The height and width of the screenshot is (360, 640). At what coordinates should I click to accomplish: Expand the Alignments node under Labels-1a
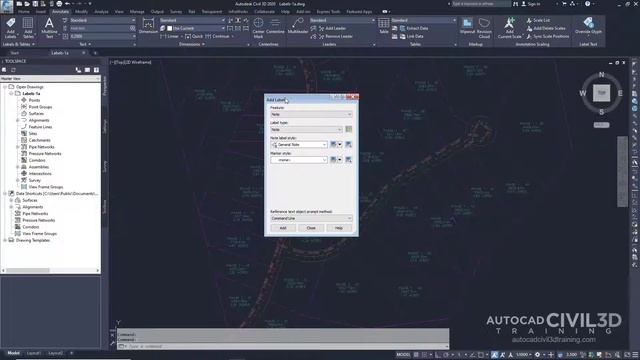pyautogui.click(x=18, y=120)
